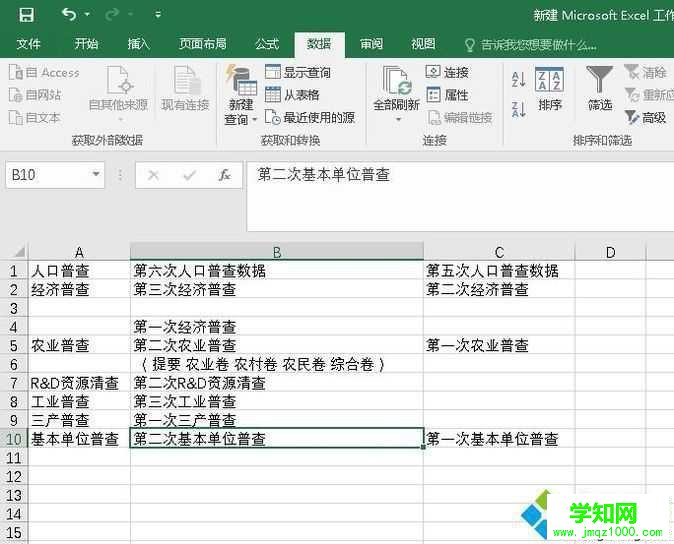The height and width of the screenshot is (544, 674).
Task: Click the 从表格 button
Action: coord(292,95)
